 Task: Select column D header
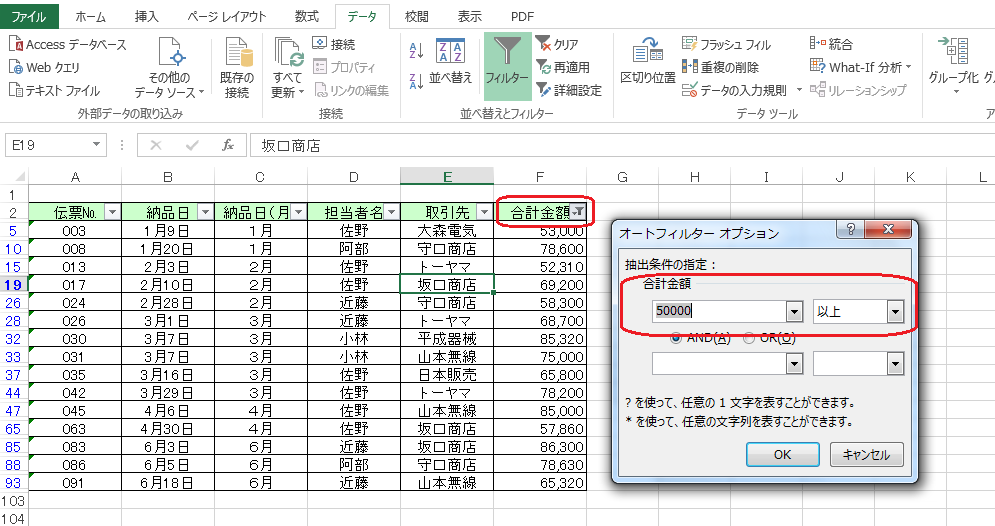tap(353, 177)
